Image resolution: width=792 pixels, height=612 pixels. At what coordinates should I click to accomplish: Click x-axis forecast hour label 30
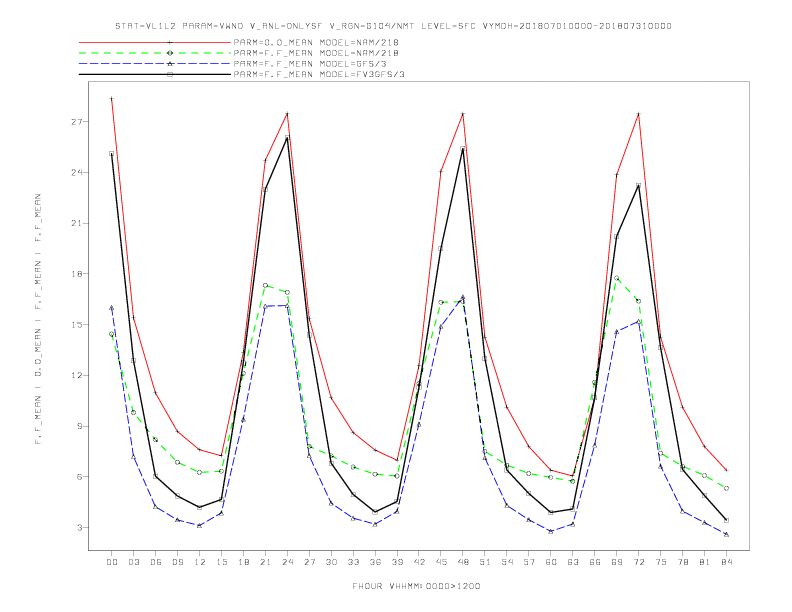331,562
